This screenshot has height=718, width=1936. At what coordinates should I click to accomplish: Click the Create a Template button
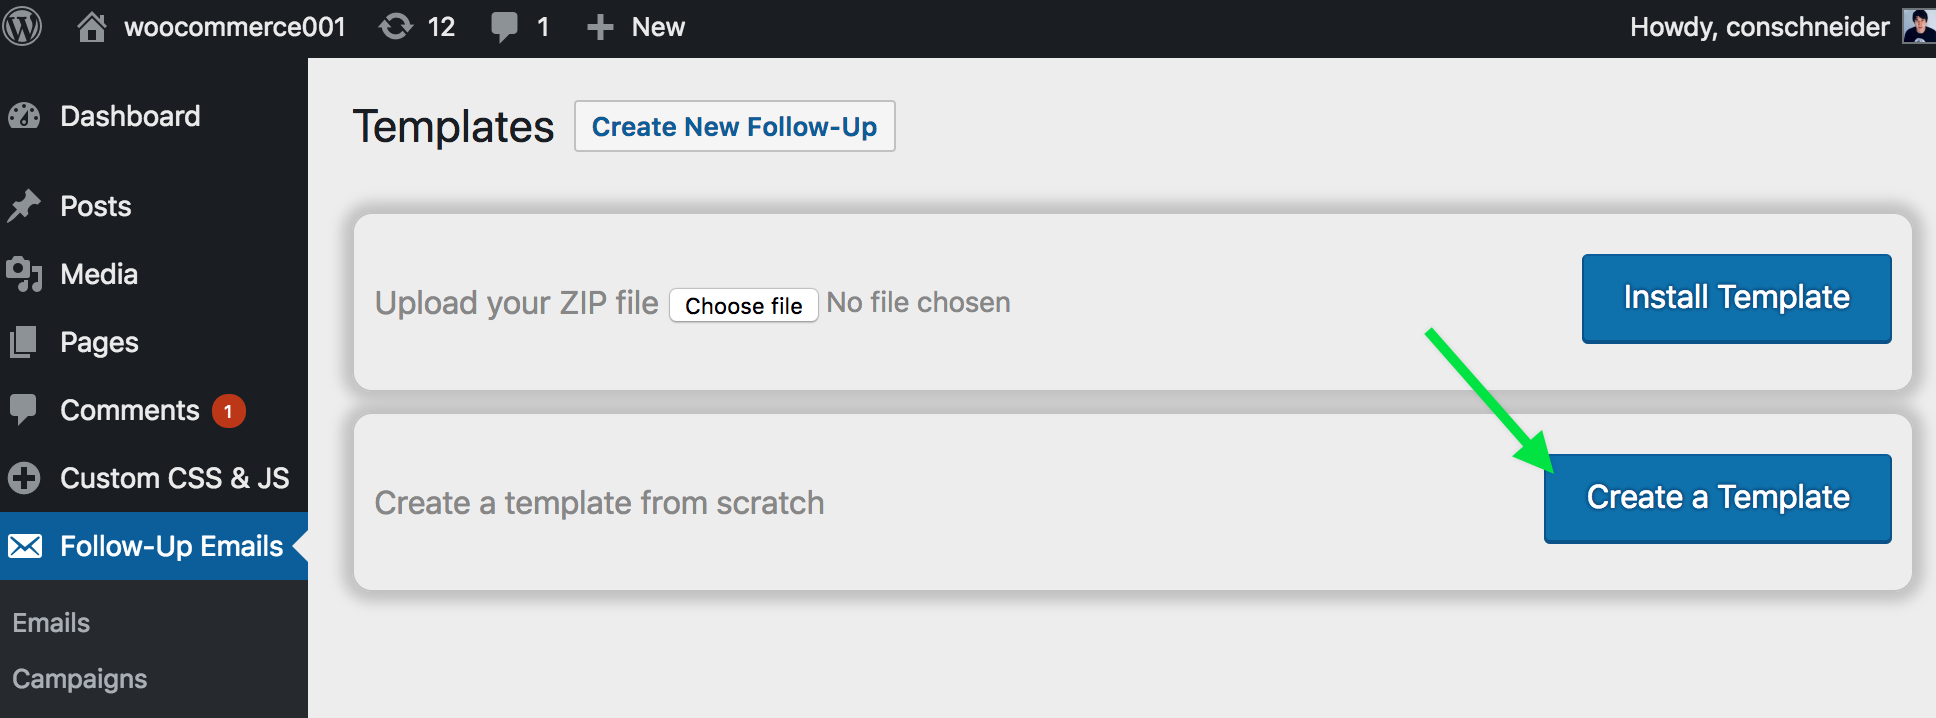tap(1718, 498)
